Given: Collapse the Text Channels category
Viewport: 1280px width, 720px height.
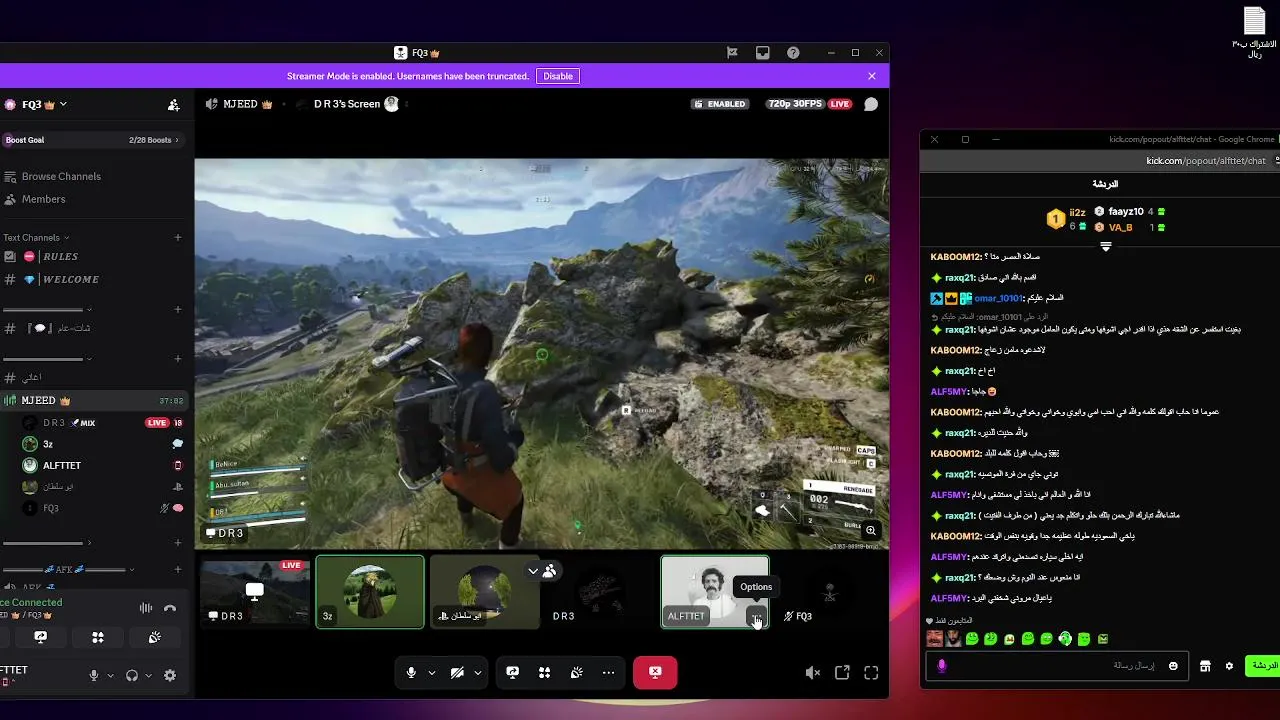Looking at the screenshot, I should 37,237.
